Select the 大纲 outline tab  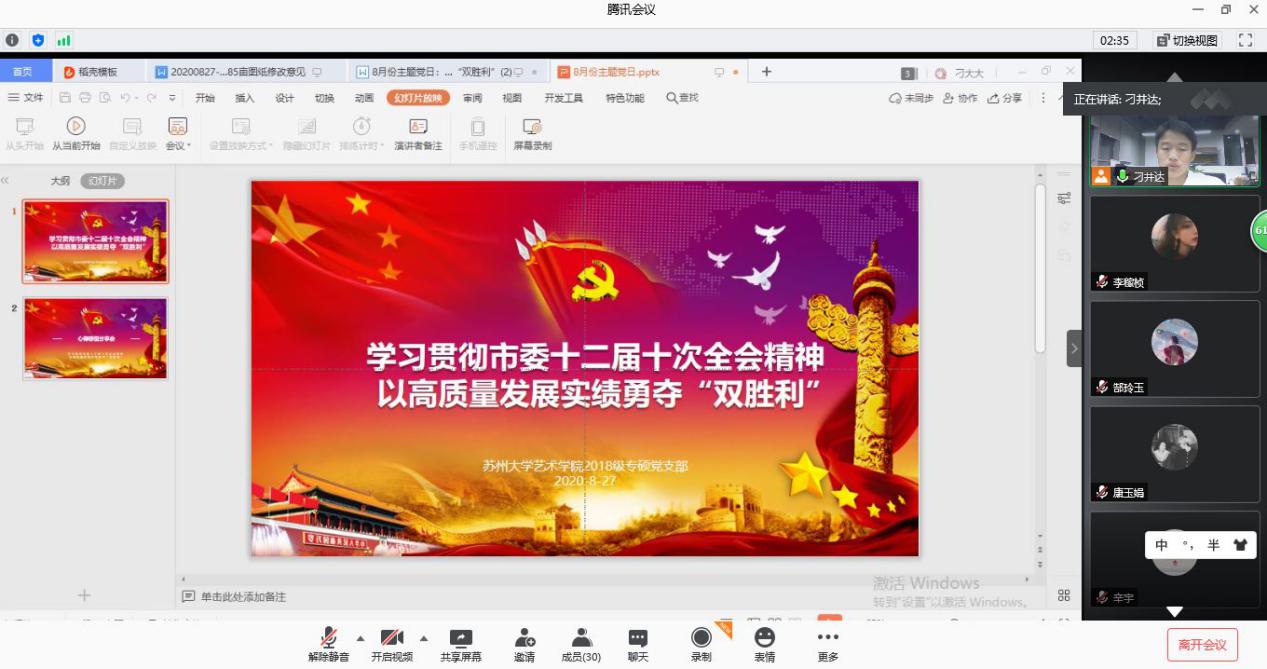61,181
